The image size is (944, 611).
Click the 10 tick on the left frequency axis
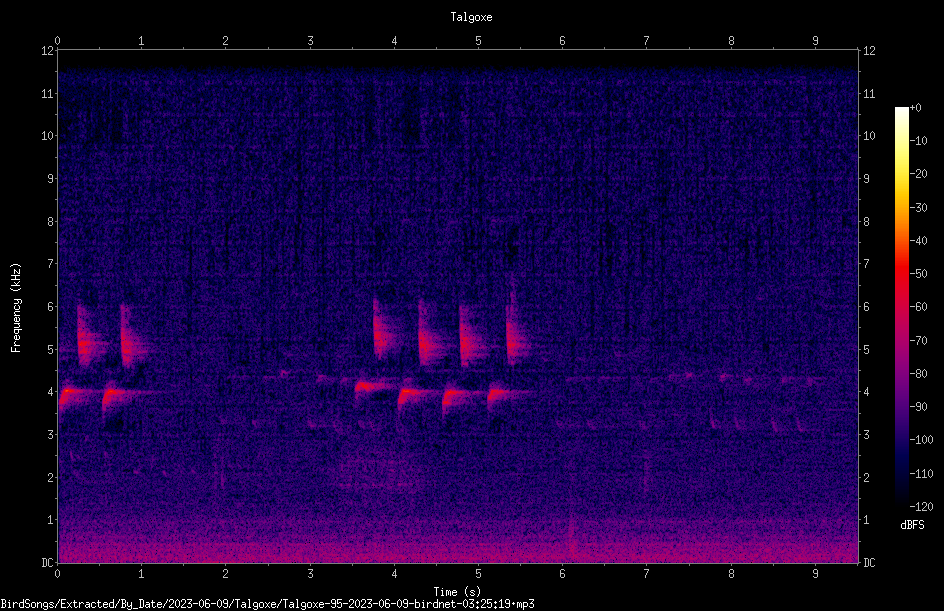47,136
